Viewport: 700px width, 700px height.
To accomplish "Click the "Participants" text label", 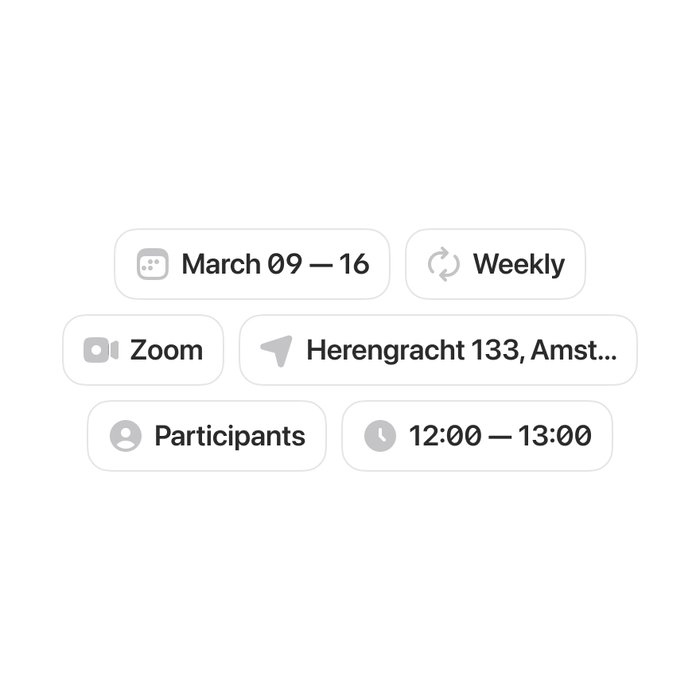I will point(229,436).
